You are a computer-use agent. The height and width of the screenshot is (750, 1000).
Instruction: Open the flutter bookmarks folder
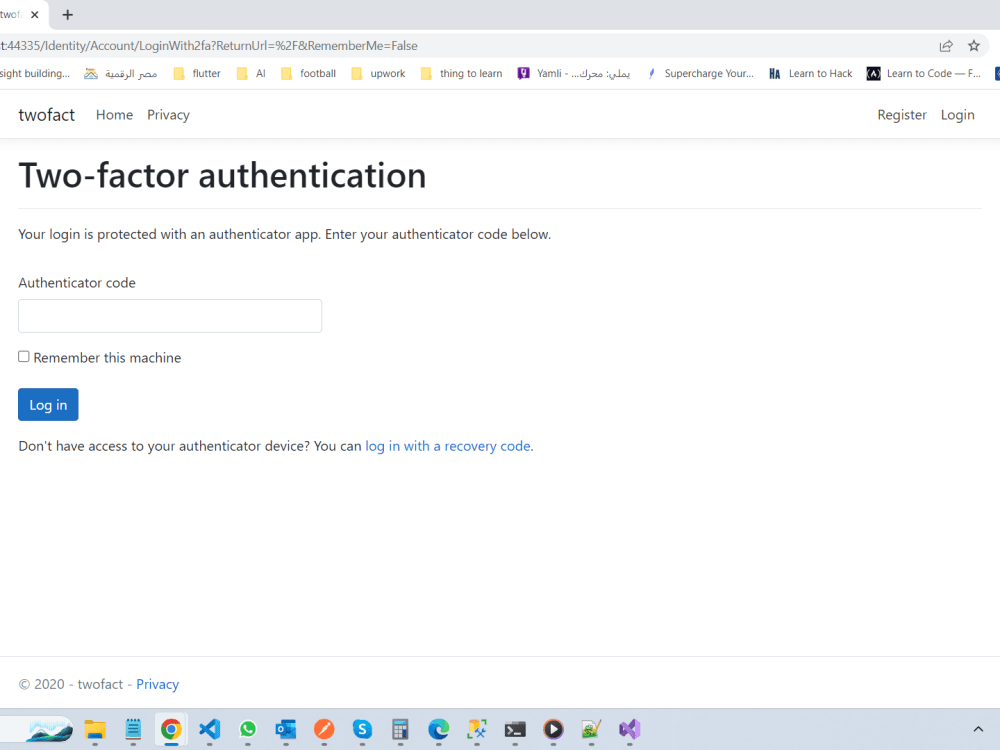(196, 72)
